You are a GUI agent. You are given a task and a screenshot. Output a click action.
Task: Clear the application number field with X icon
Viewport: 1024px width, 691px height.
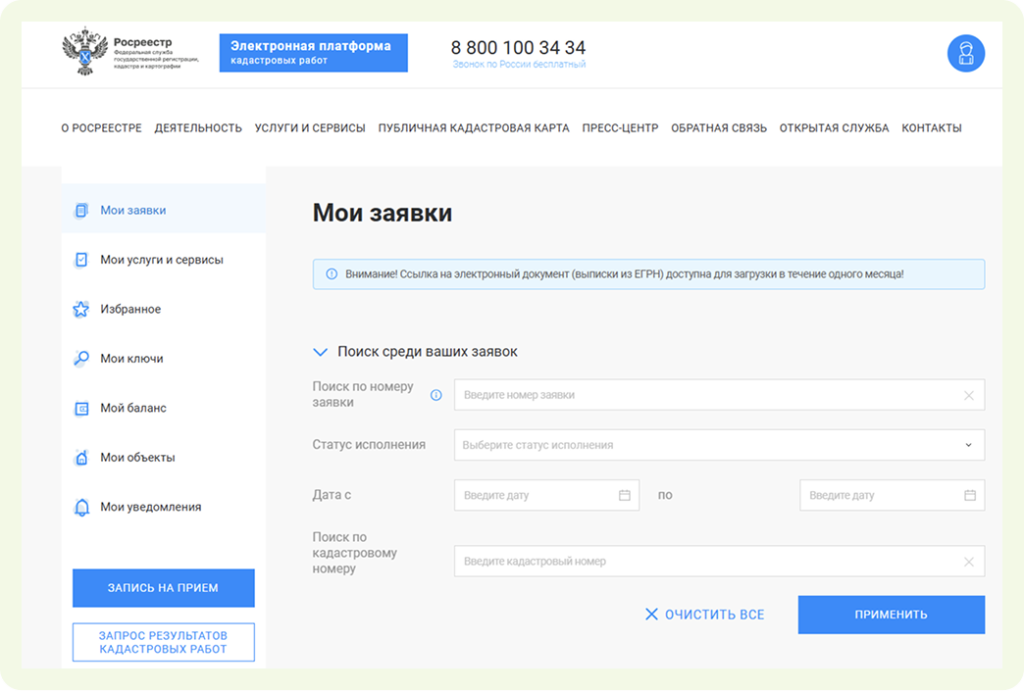pyautogui.click(x=968, y=395)
